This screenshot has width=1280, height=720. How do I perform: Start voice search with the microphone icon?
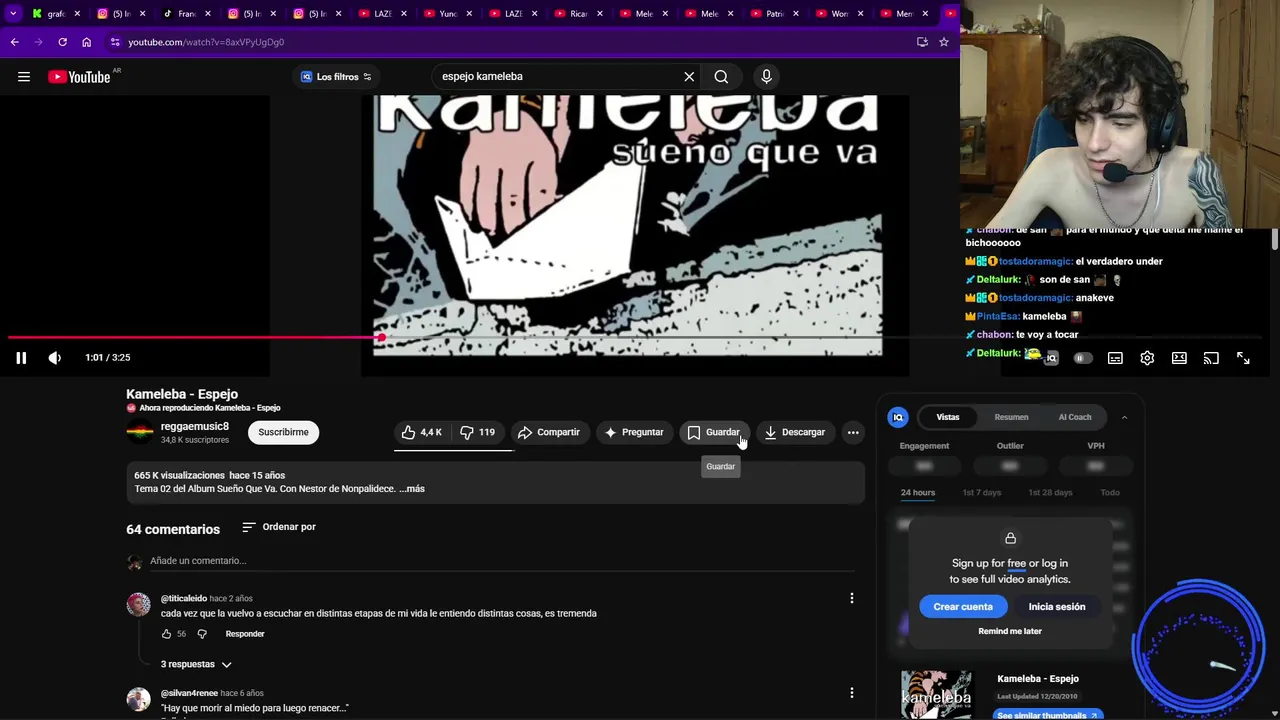pos(766,77)
